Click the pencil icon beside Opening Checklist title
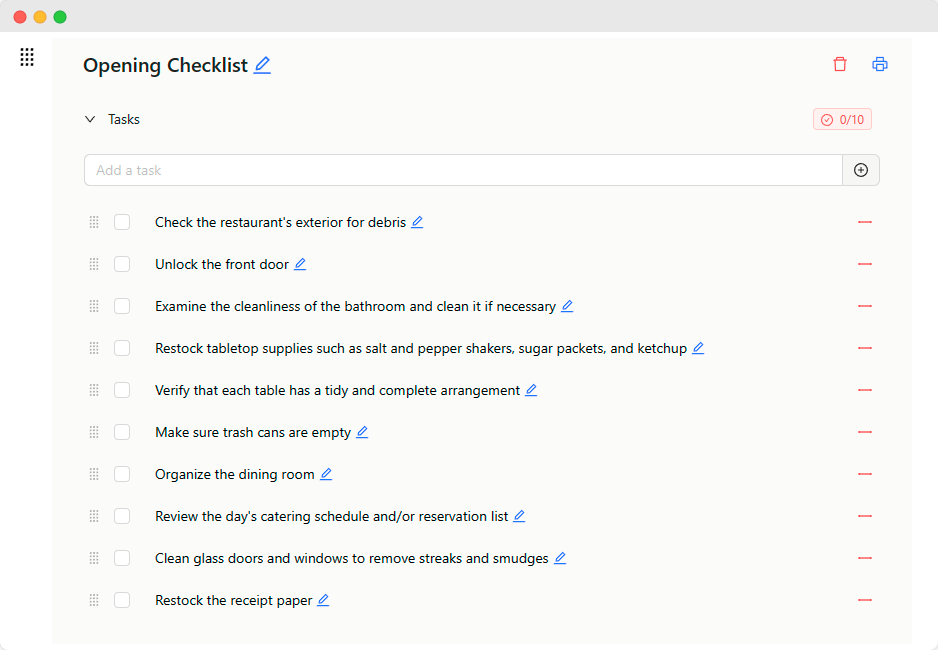 (x=262, y=65)
